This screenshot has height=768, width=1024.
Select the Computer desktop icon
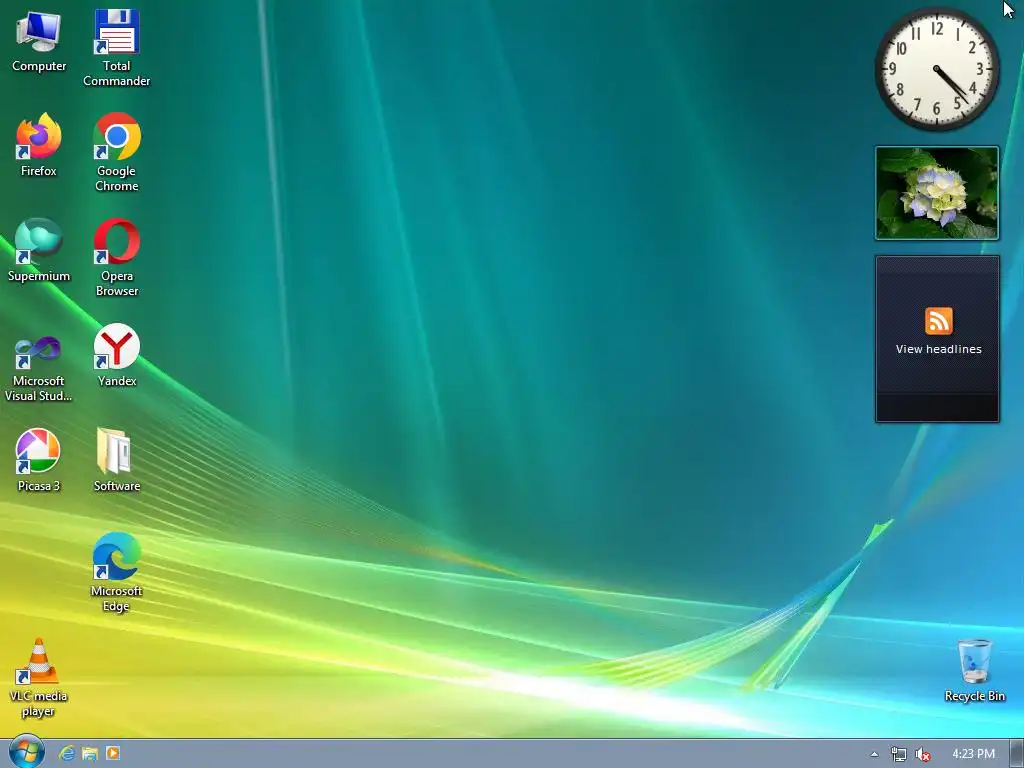39,42
